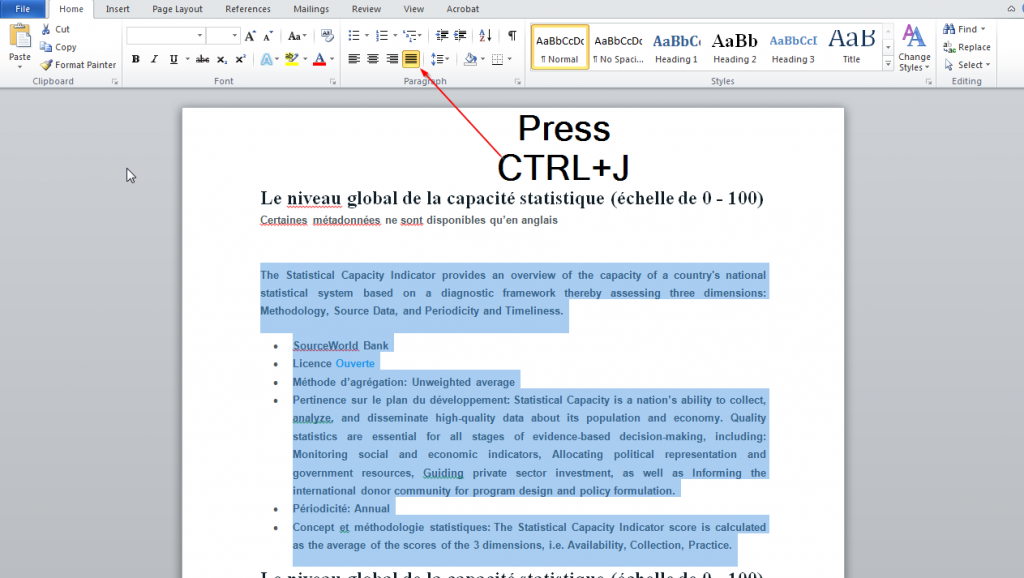Switch to the Insert tab

point(118,9)
